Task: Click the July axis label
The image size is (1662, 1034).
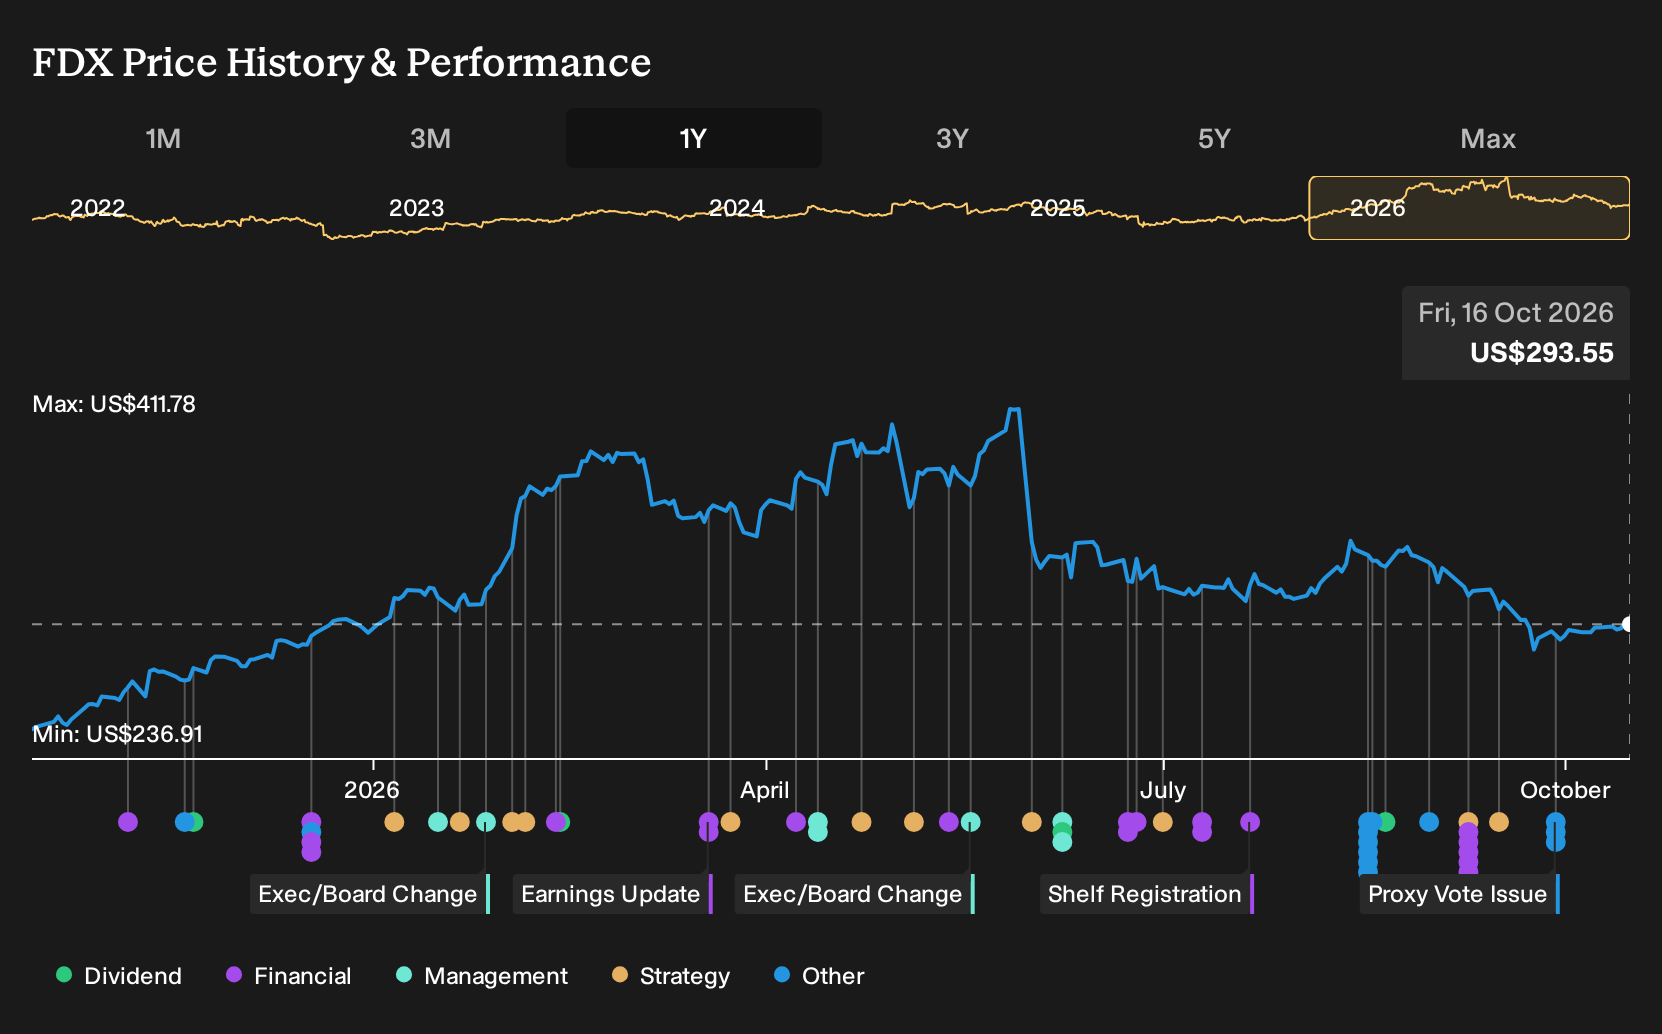Action: click(1163, 790)
